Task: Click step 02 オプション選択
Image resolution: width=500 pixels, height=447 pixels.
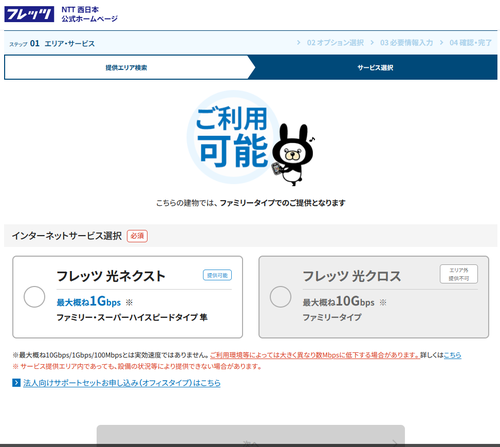Action: click(x=335, y=43)
